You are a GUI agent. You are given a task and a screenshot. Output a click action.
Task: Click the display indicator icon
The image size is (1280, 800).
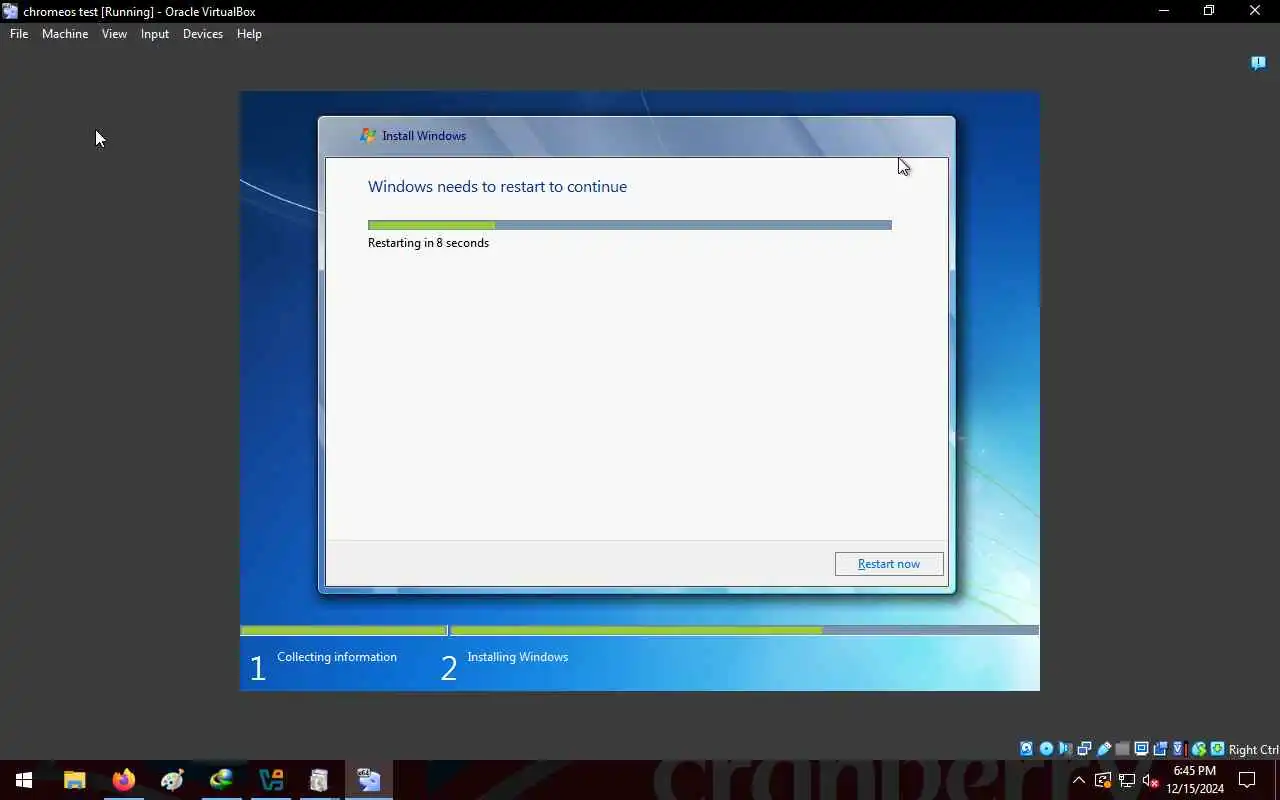(1142, 749)
